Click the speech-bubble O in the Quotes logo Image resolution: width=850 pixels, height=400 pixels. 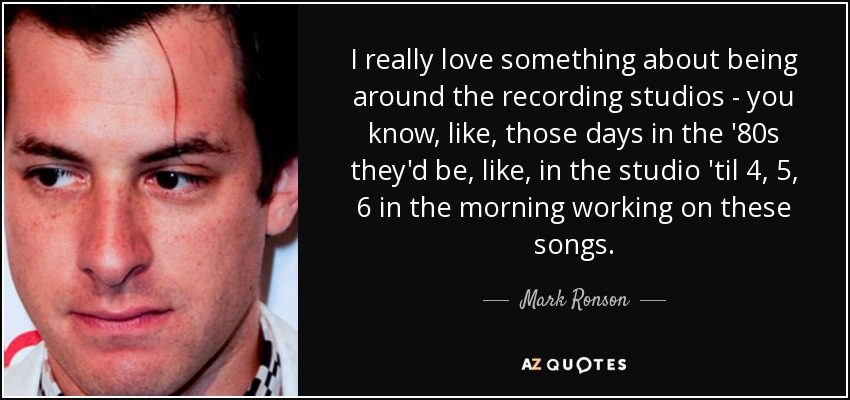coord(582,365)
